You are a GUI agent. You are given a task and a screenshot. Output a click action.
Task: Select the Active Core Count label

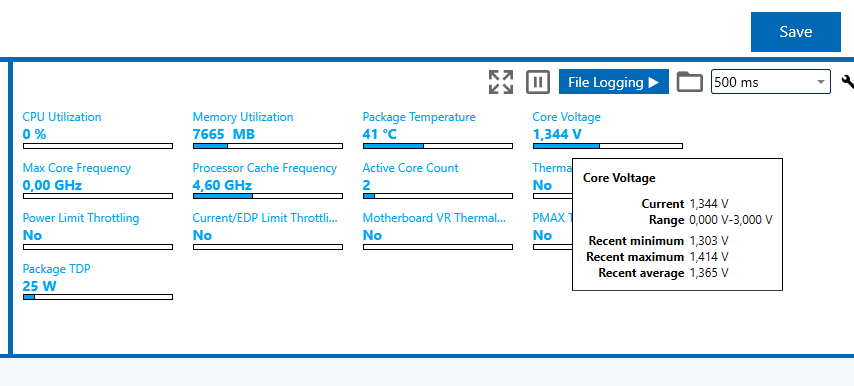(411, 168)
